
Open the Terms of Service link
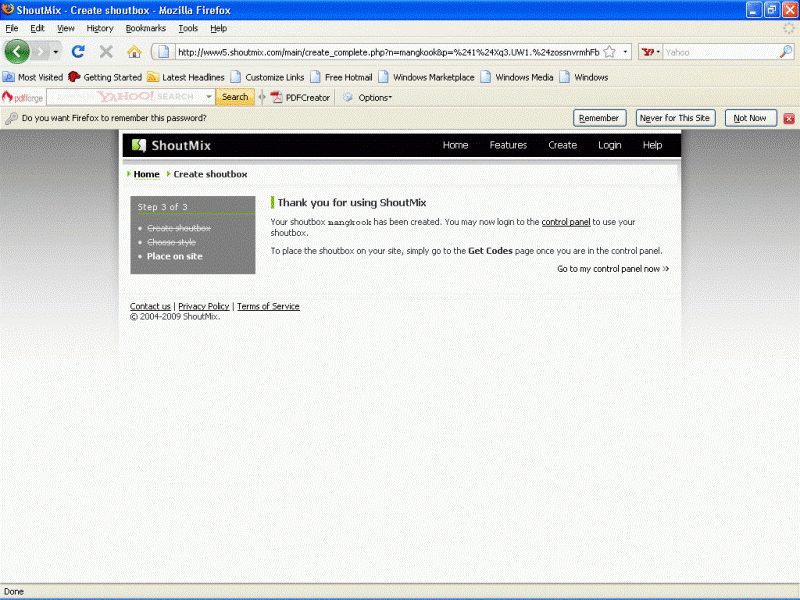tap(268, 306)
